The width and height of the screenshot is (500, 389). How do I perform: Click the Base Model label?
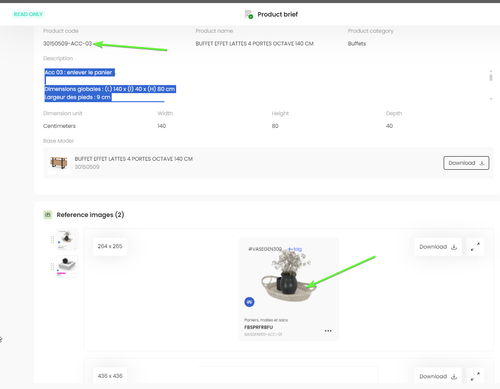click(x=58, y=141)
